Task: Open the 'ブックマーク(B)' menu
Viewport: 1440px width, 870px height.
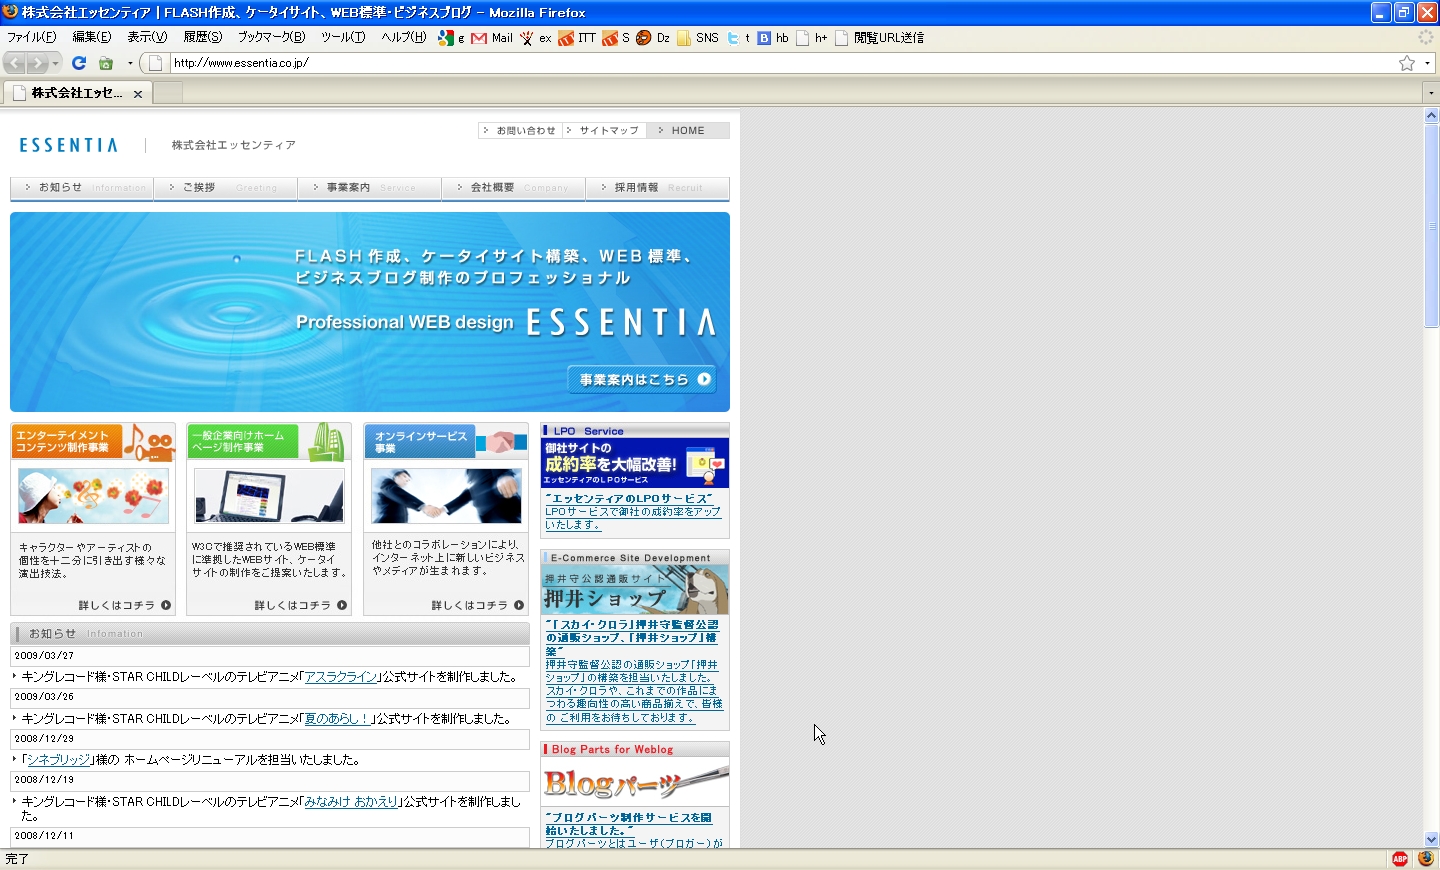Action: pyautogui.click(x=271, y=37)
